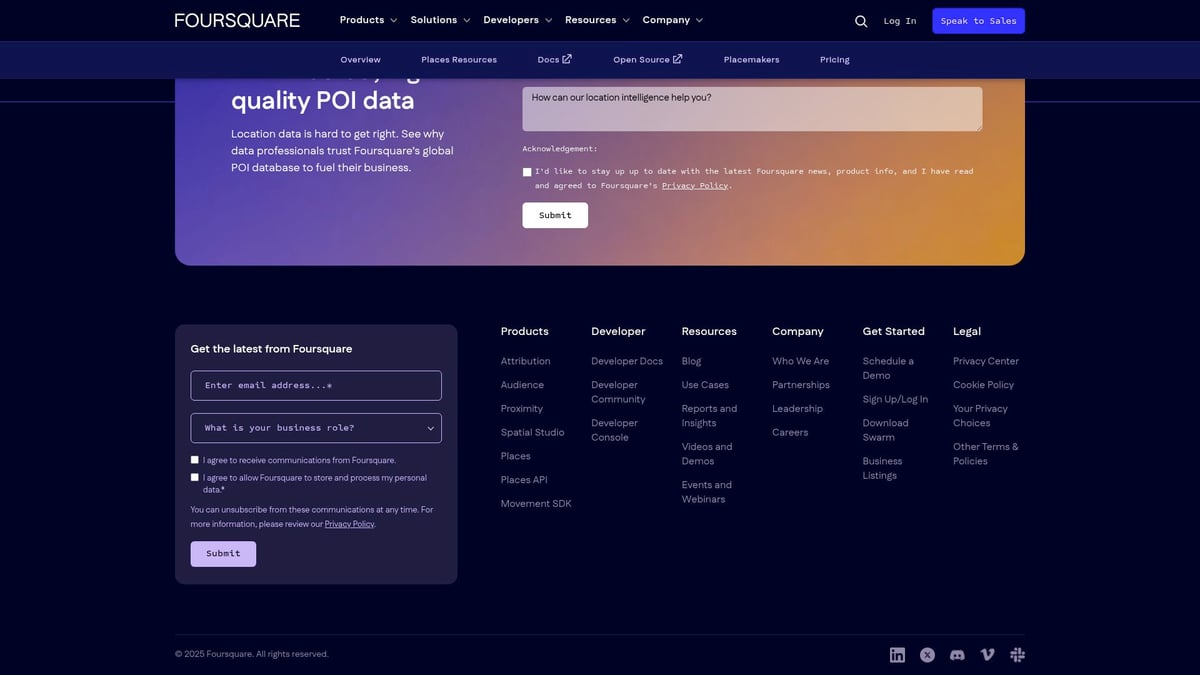Open Events and Webinars footer link
The height and width of the screenshot is (675, 1200).
coord(707,492)
